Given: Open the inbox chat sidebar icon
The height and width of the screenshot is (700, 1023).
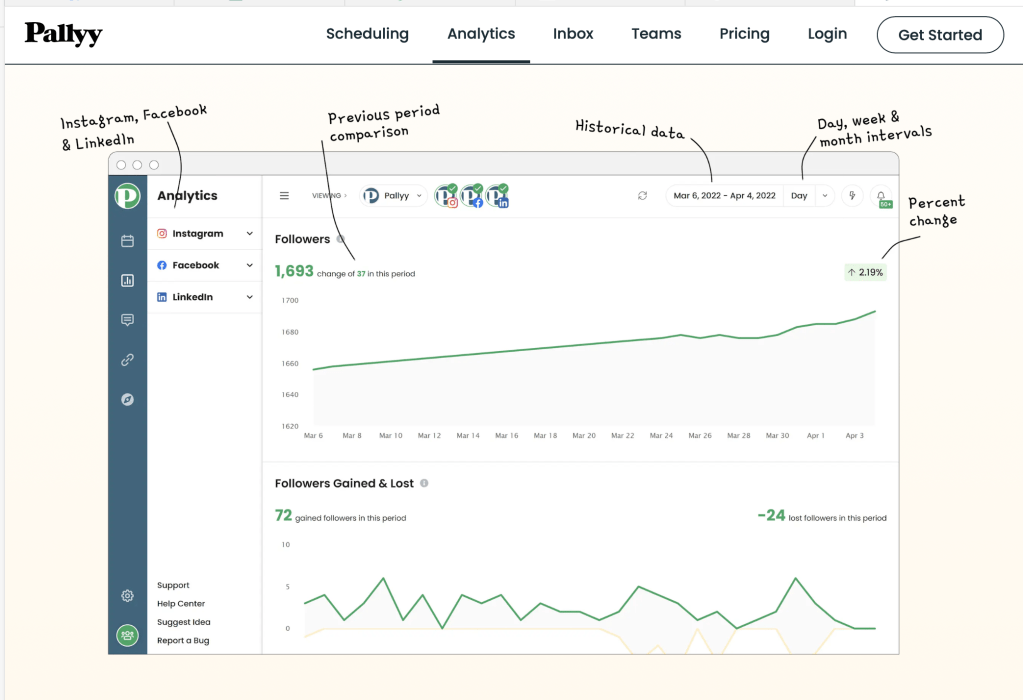Looking at the screenshot, I should coord(127,320).
